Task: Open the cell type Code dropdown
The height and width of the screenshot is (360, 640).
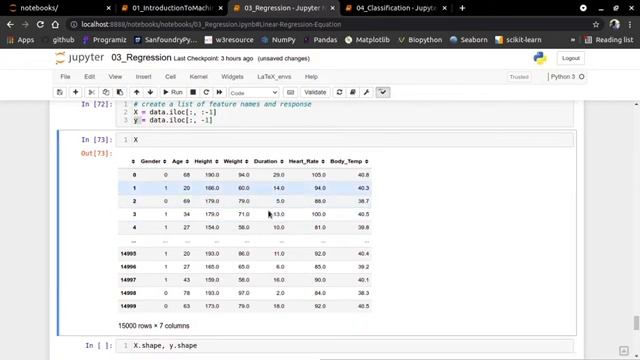Action: 253,93
